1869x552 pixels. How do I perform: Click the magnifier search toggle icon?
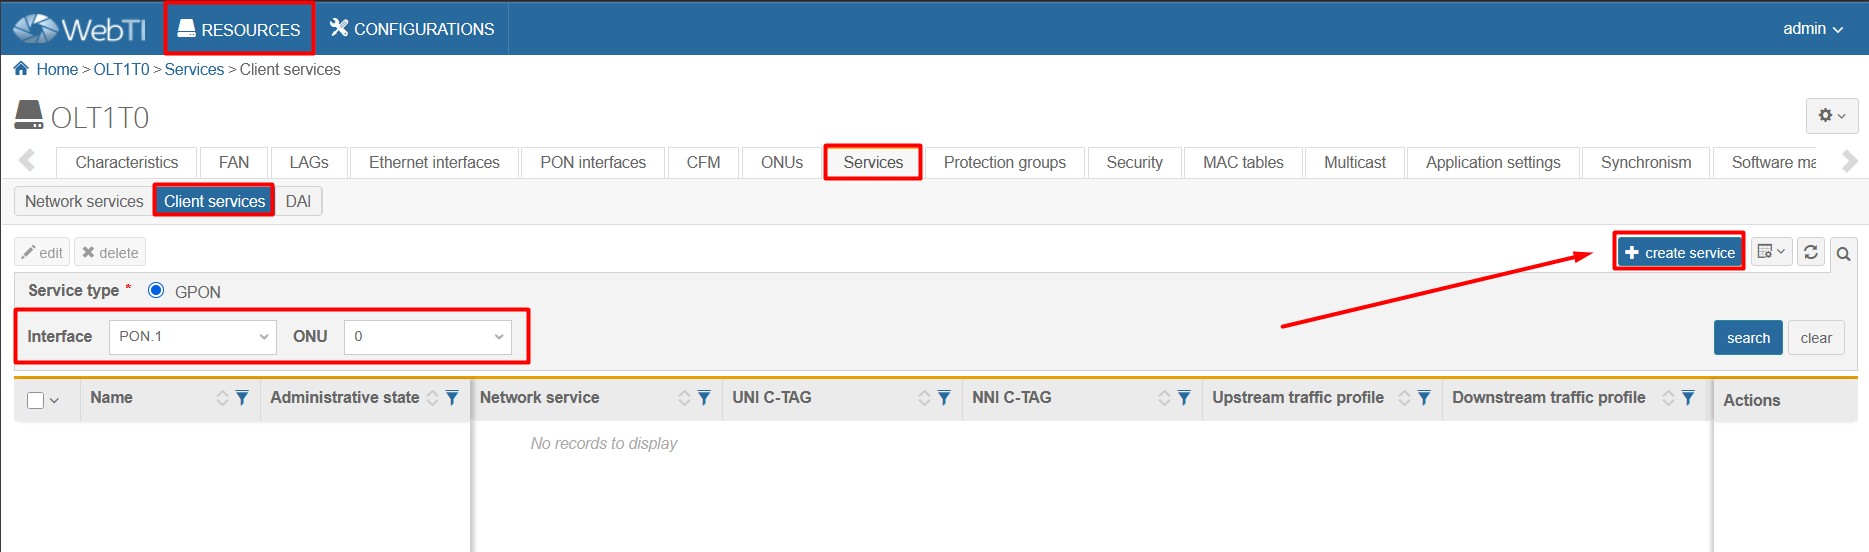[1843, 254]
